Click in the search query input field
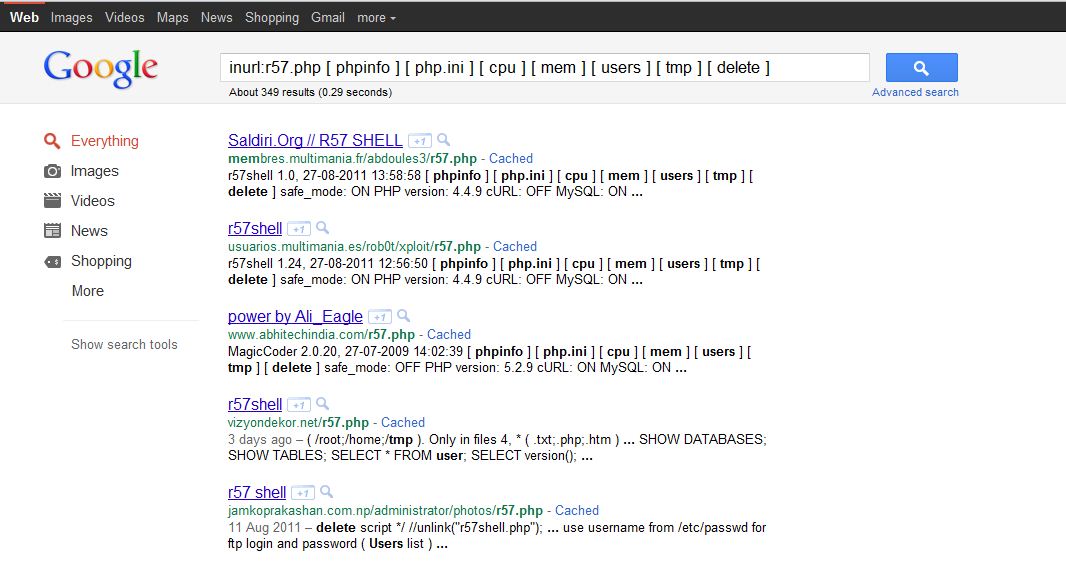 click(545, 68)
